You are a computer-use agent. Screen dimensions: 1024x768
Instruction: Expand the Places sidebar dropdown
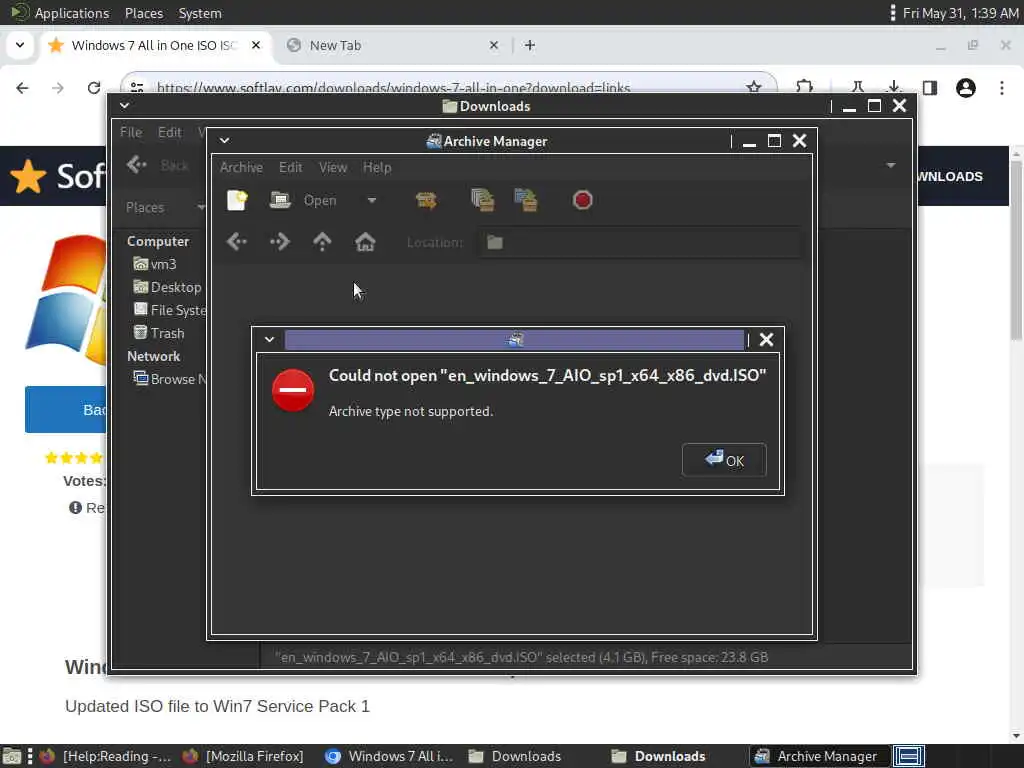pyautogui.click(x=200, y=207)
